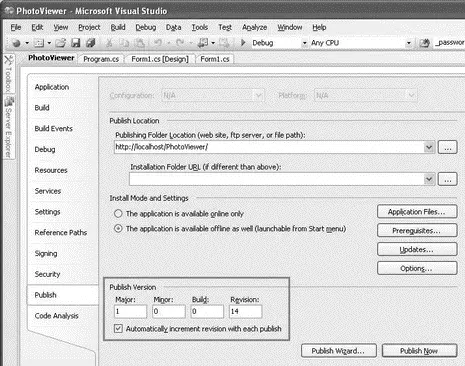This screenshot has height=366, width=465.
Task: Click the Paste clipboard icon
Action: click(139, 43)
